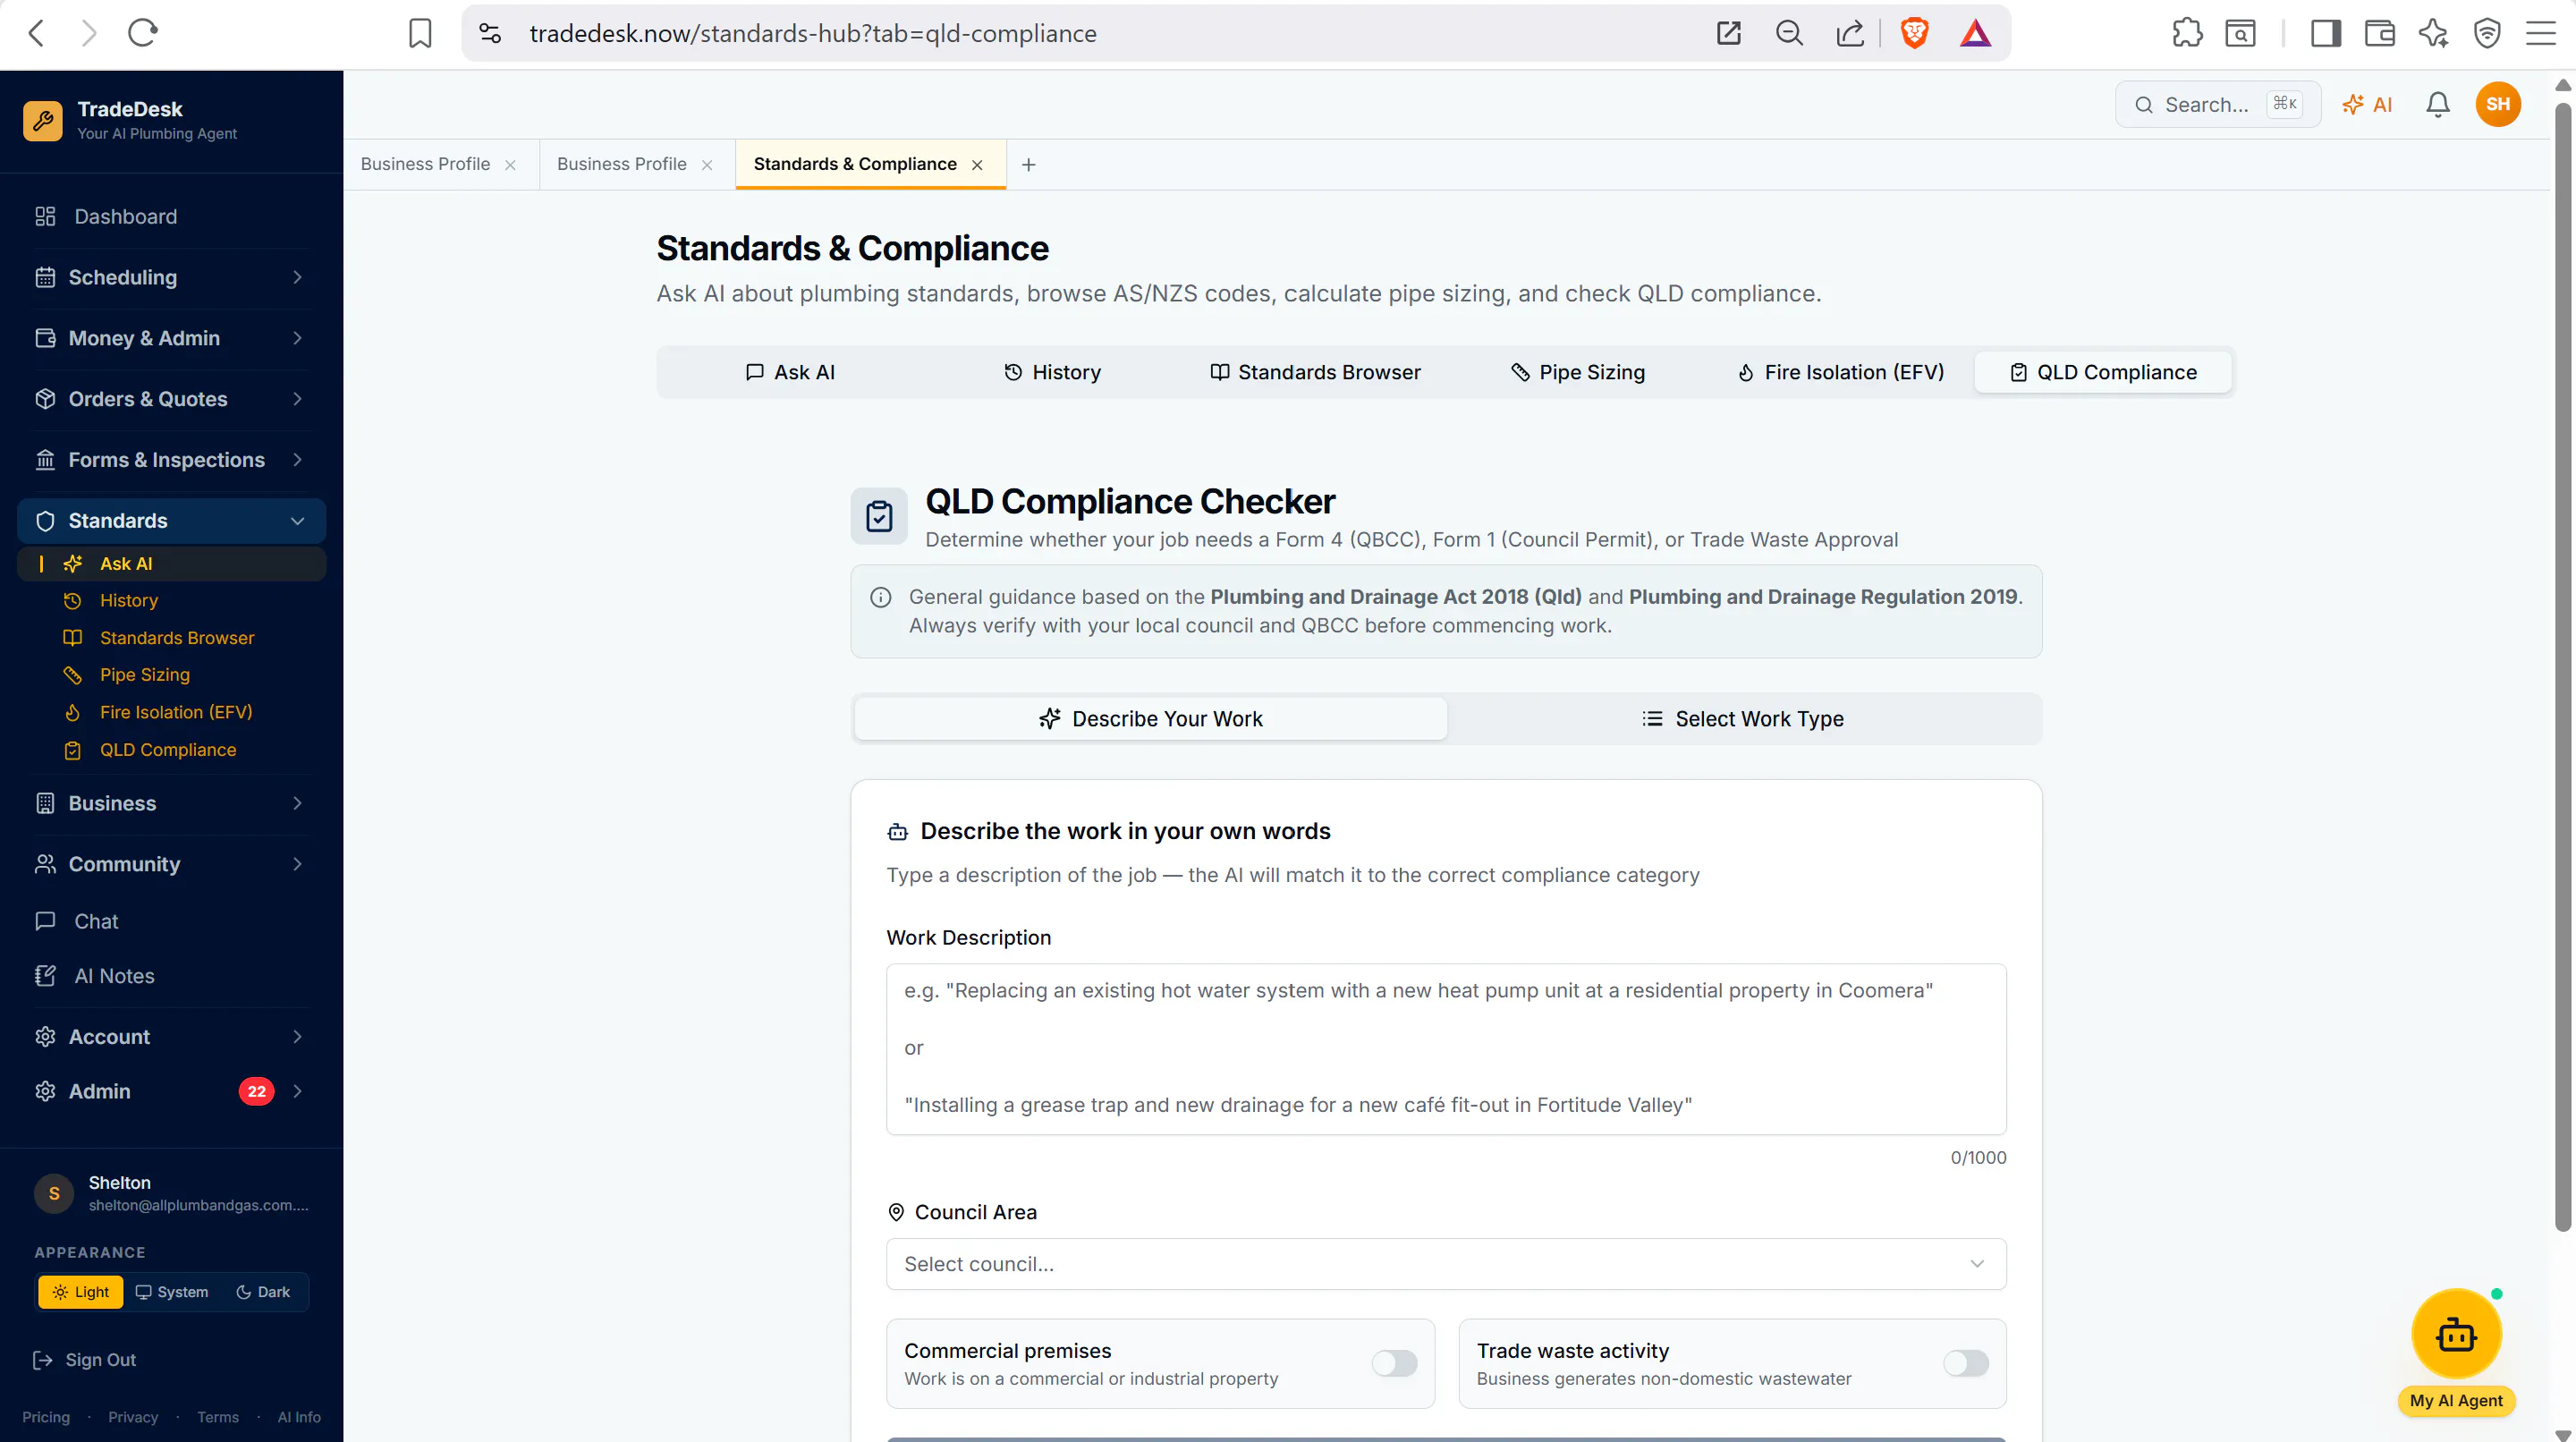
Task: Open the Brave wallet icon
Action: coord(2379,33)
